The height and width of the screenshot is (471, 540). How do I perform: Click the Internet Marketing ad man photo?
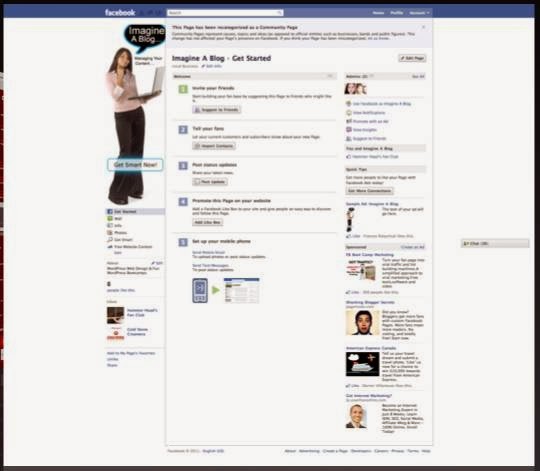[356, 416]
